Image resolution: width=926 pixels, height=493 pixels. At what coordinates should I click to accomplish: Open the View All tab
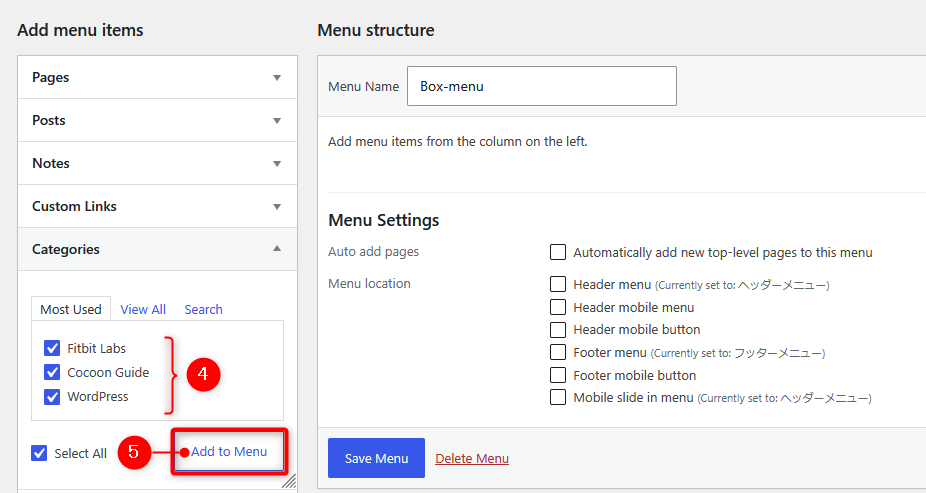143,309
